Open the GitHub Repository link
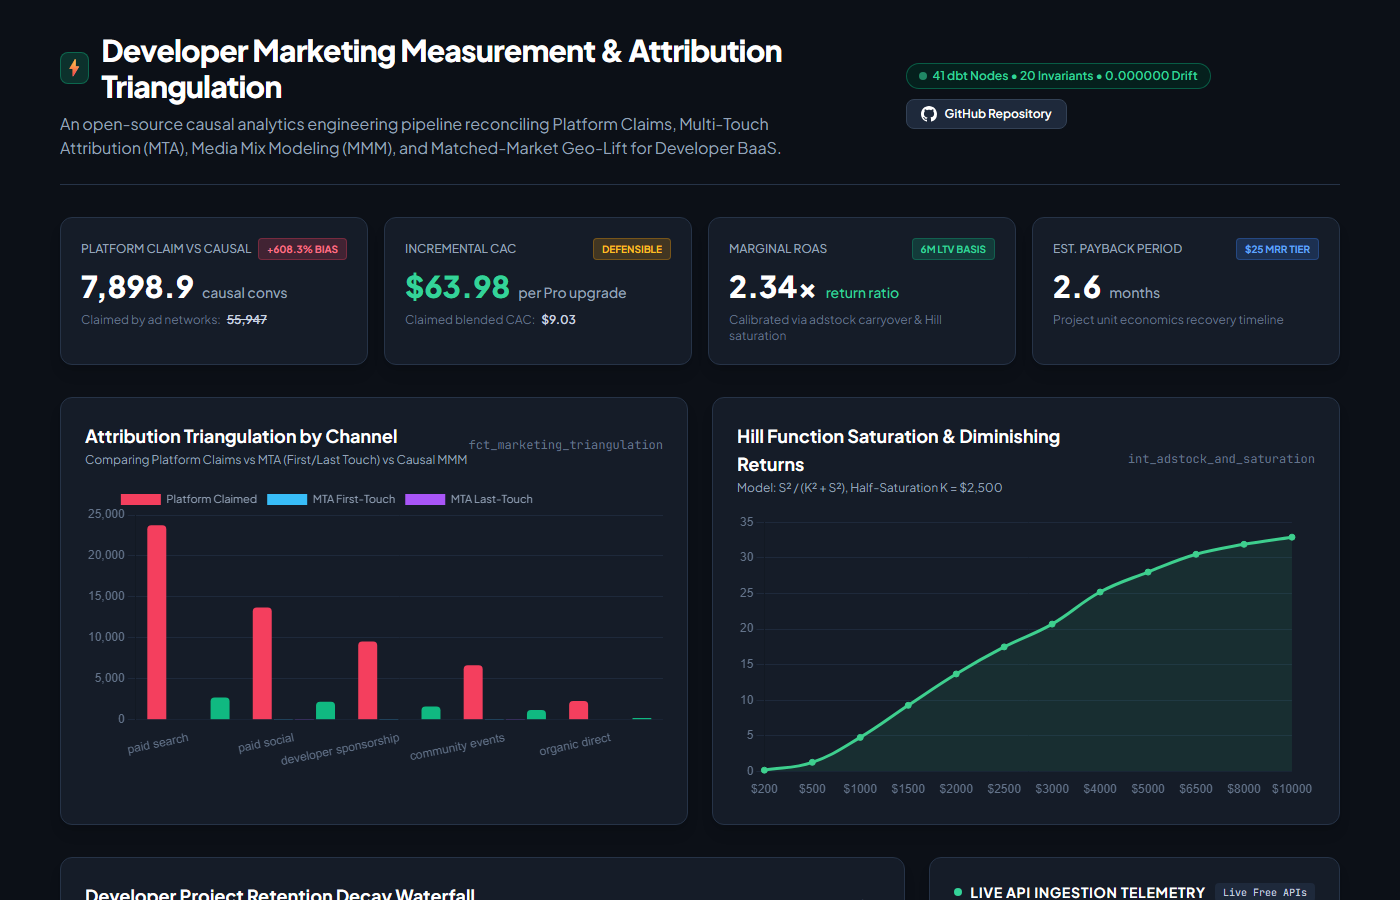Screen dimensions: 1400x900 pyautogui.click(x=986, y=114)
